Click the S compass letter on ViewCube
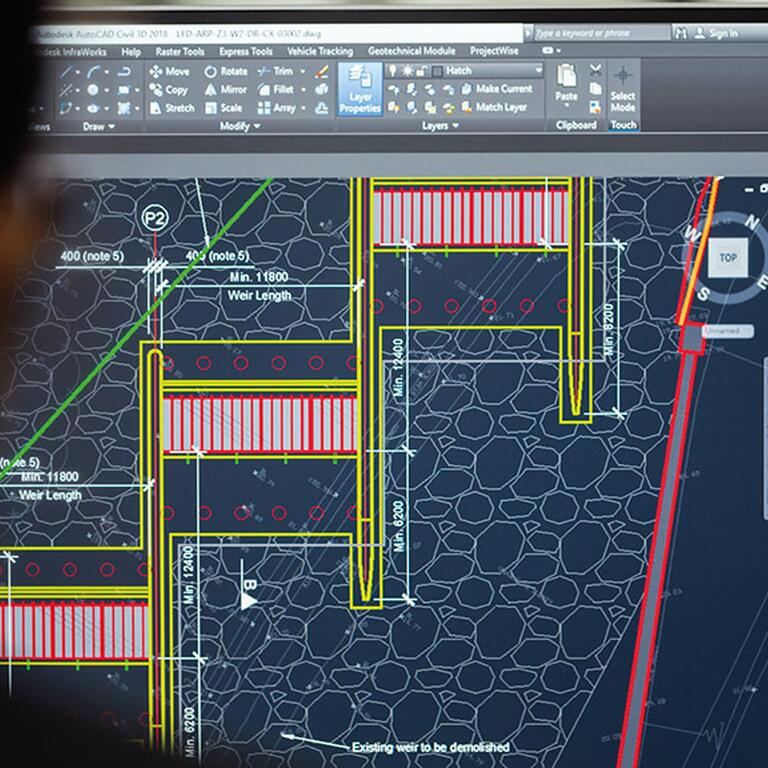Image resolution: width=768 pixels, height=768 pixels. coord(703,294)
